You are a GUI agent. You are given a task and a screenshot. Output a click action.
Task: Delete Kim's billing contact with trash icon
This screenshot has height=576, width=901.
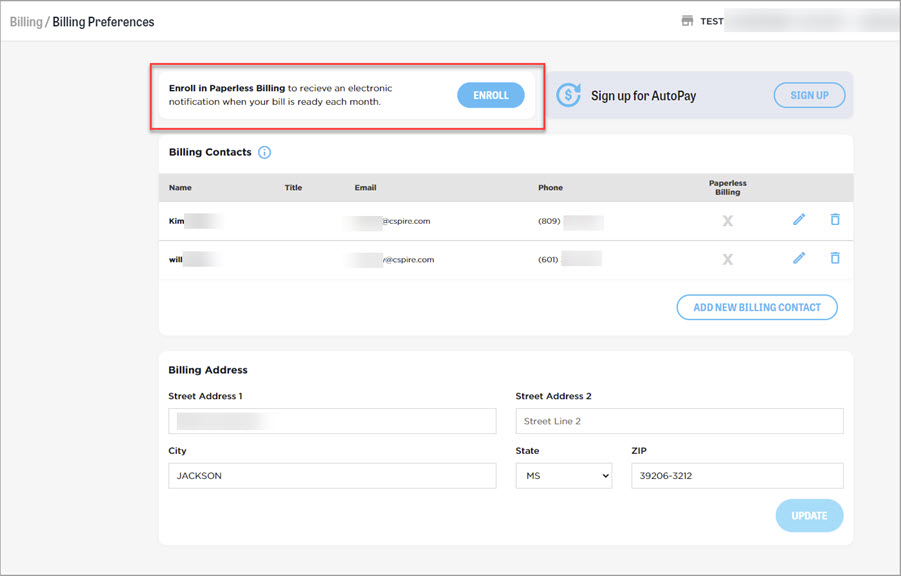pos(835,220)
